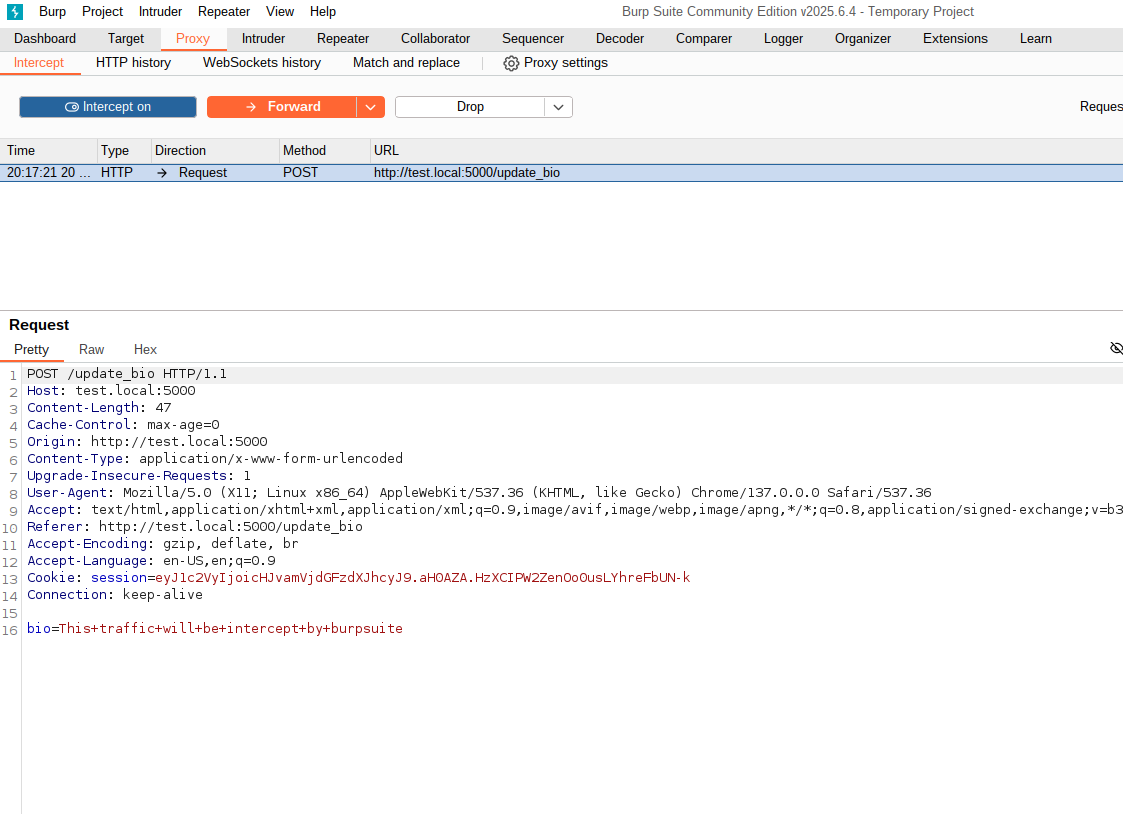Click the Referer header line
Viewport: 1123px width, 814px height.
(x=195, y=527)
